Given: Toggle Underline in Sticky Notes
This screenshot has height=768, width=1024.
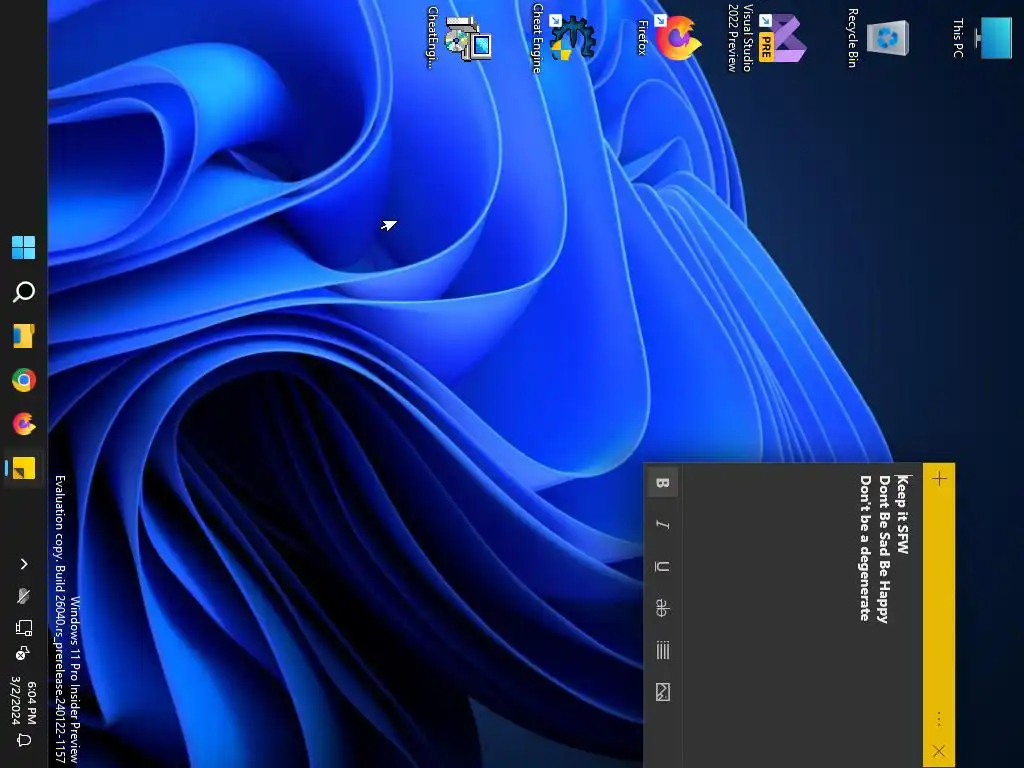Looking at the screenshot, I should tap(662, 566).
